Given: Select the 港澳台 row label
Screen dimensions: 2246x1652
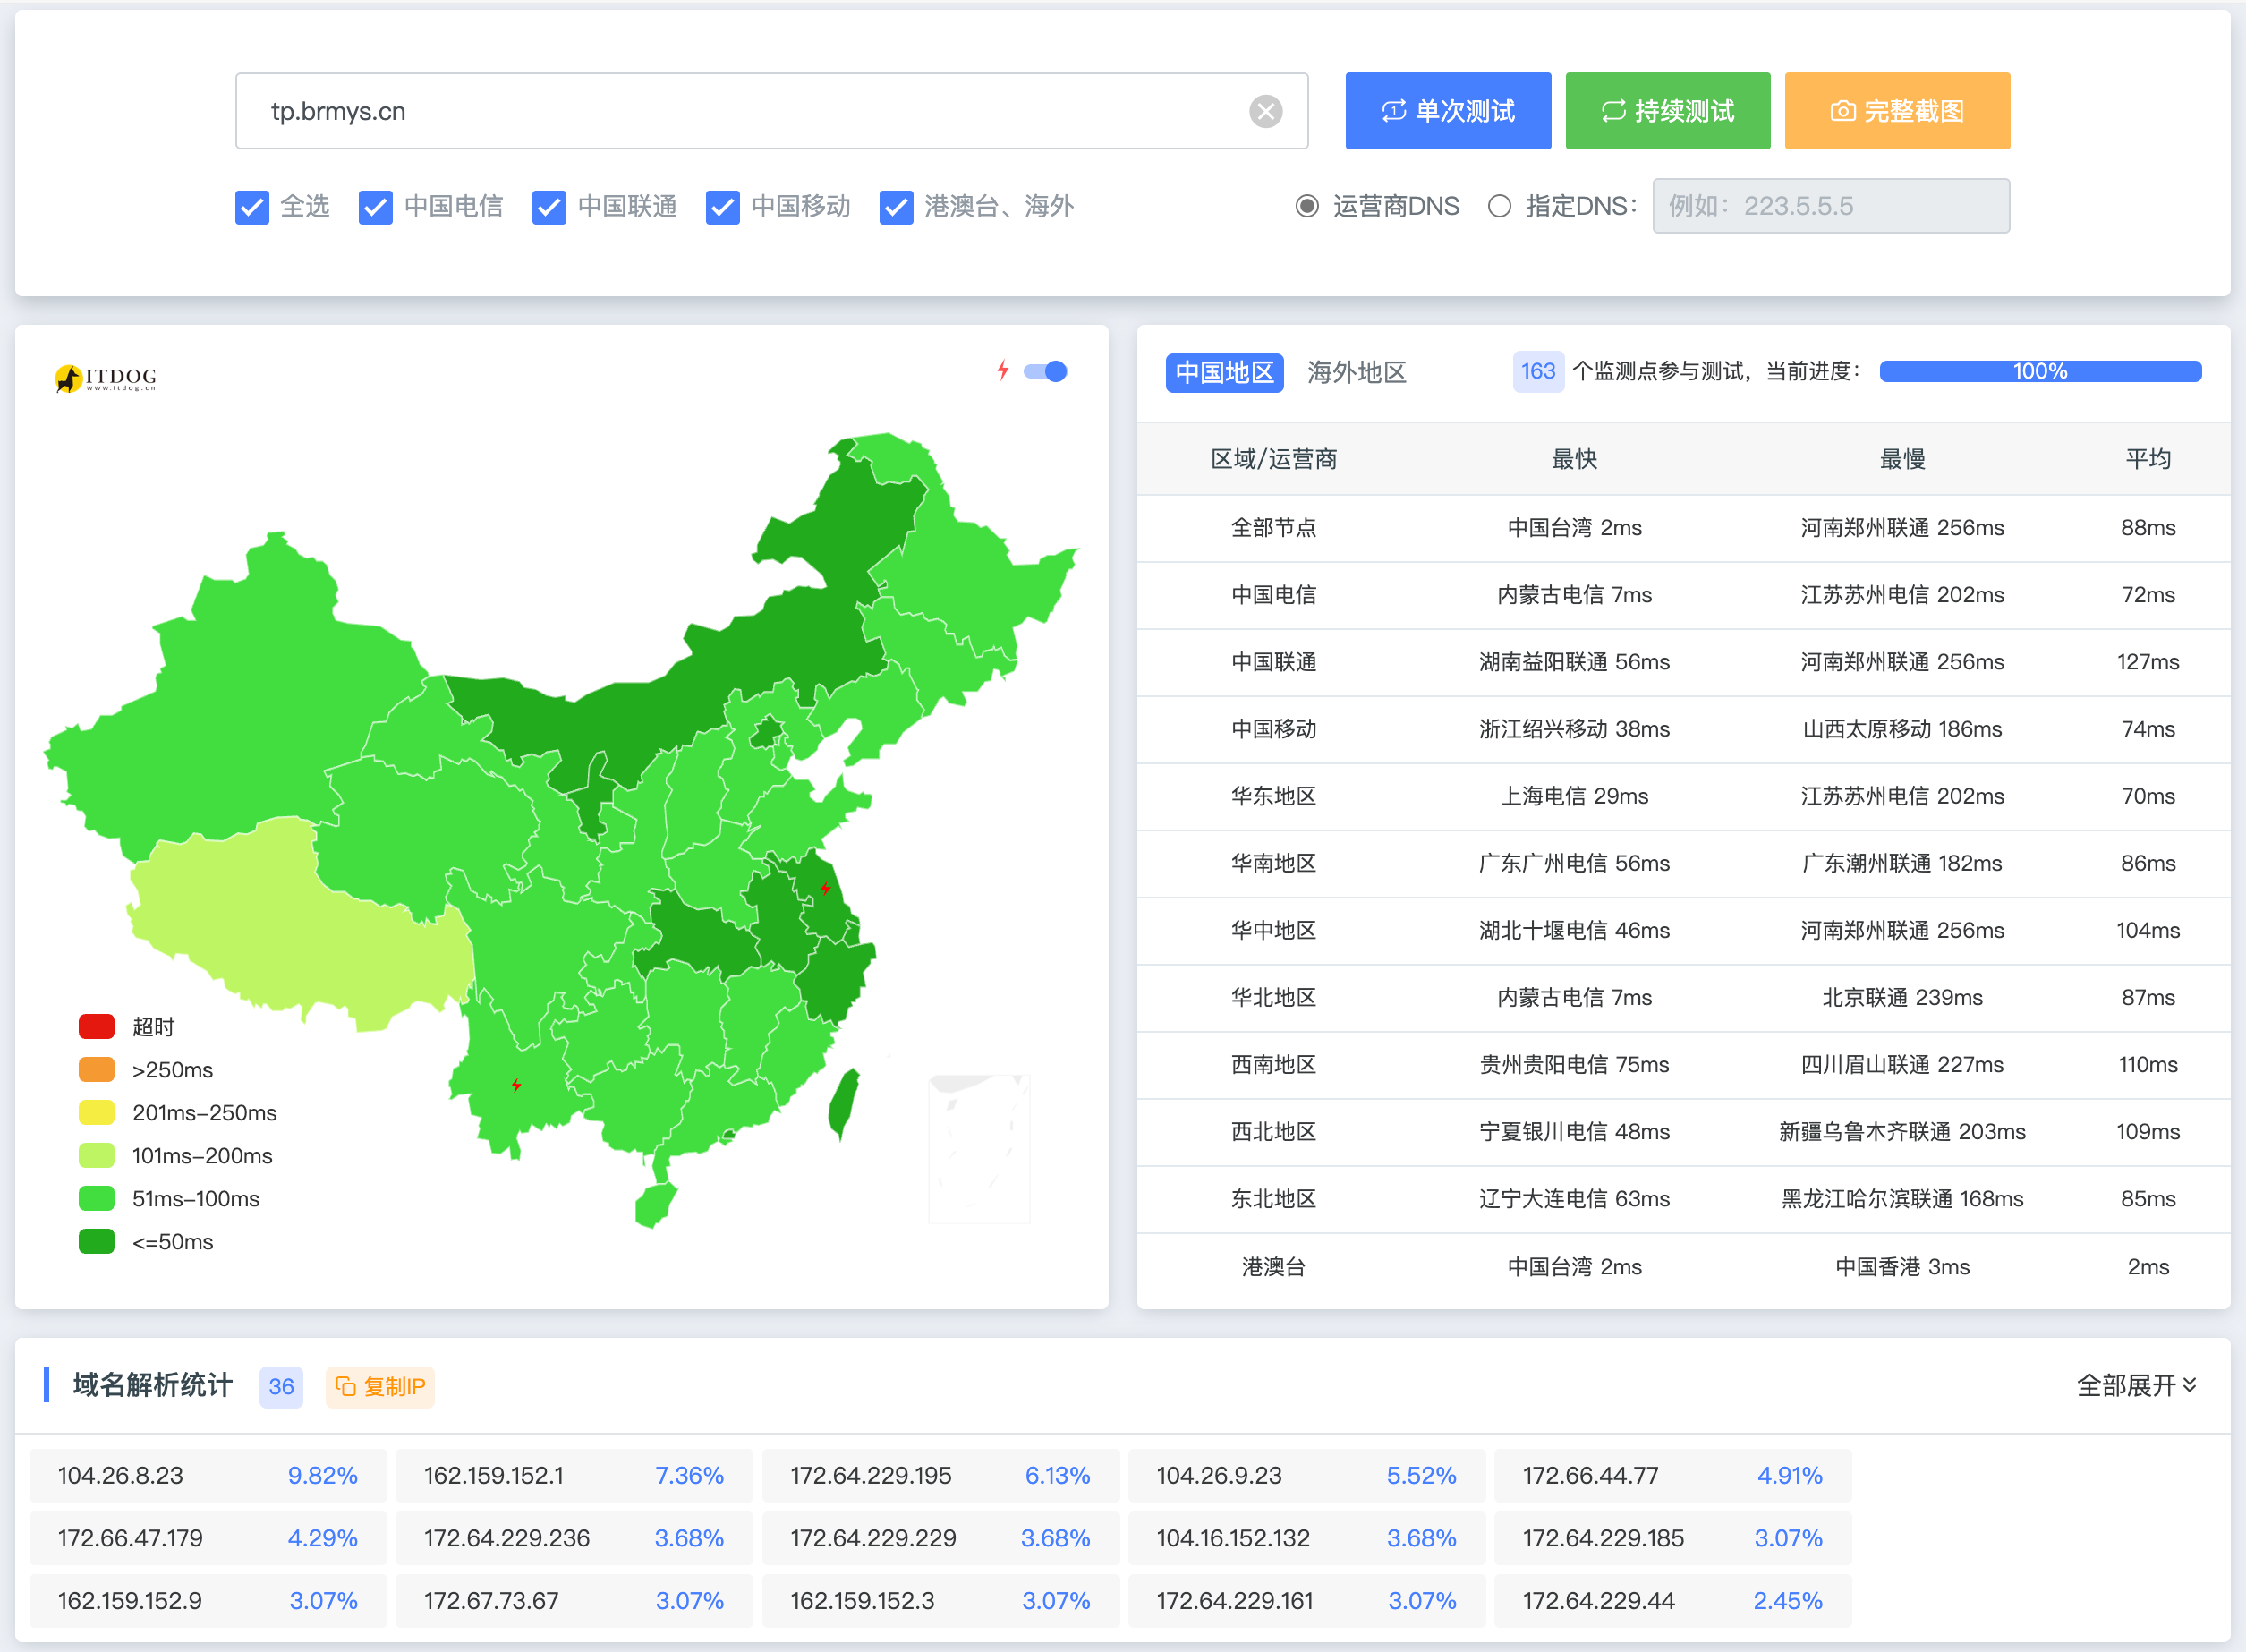Looking at the screenshot, I should coord(1273,1267).
